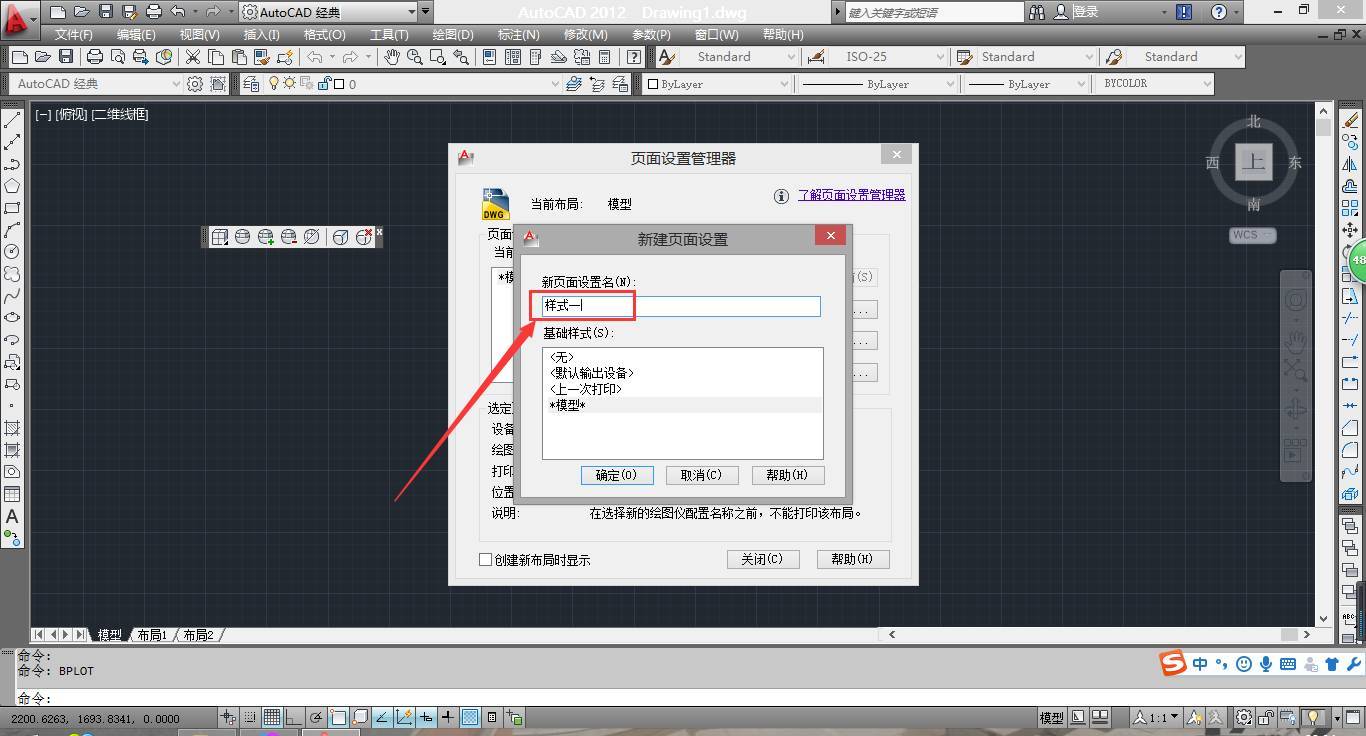Image resolution: width=1366 pixels, height=736 pixels.
Task: Expand the annotation scale 1:1 dropdown
Action: [1158, 717]
